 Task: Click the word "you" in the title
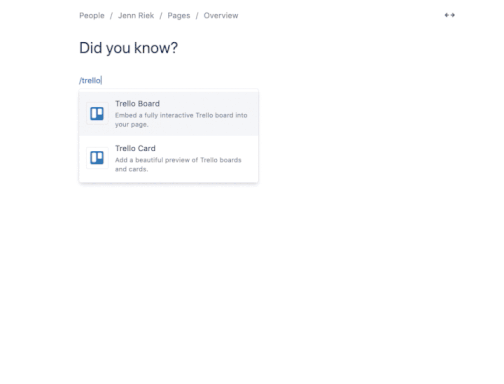pos(118,49)
